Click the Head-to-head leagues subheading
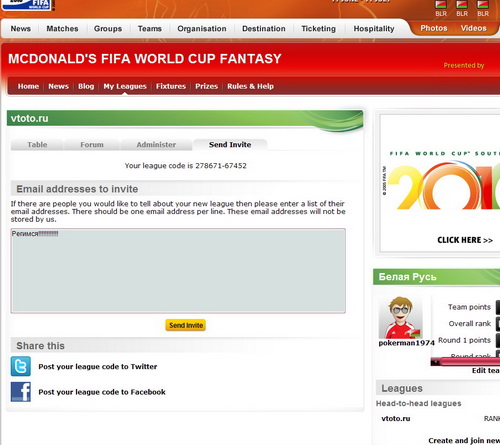Viewport: 500px width, 445px height. pyautogui.click(x=419, y=404)
